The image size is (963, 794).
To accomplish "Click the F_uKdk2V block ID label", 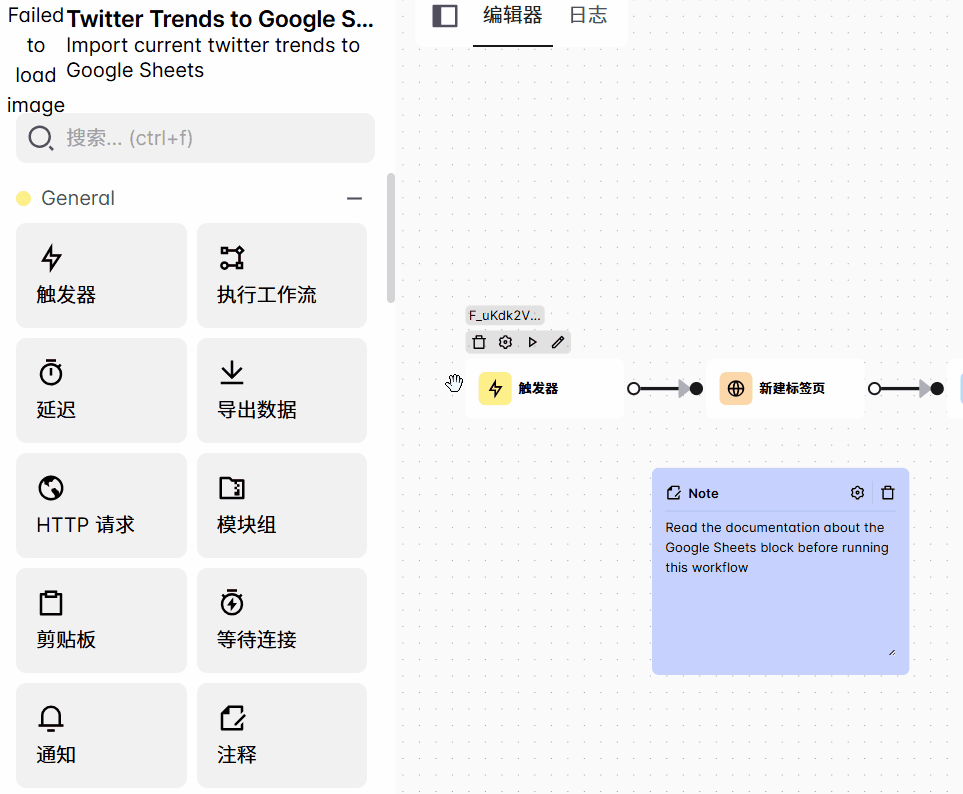I will click(x=505, y=316).
